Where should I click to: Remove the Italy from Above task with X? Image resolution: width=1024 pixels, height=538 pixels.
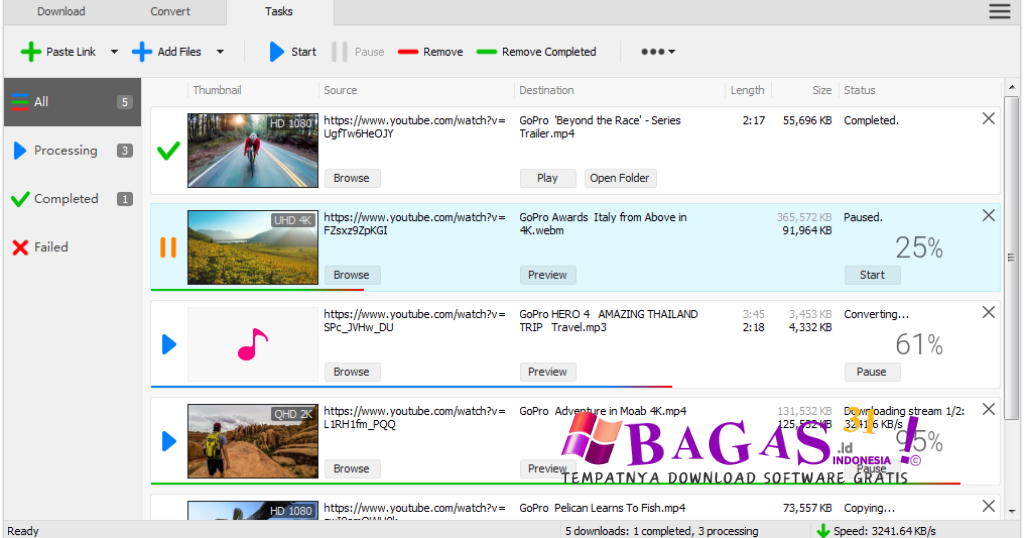(989, 215)
